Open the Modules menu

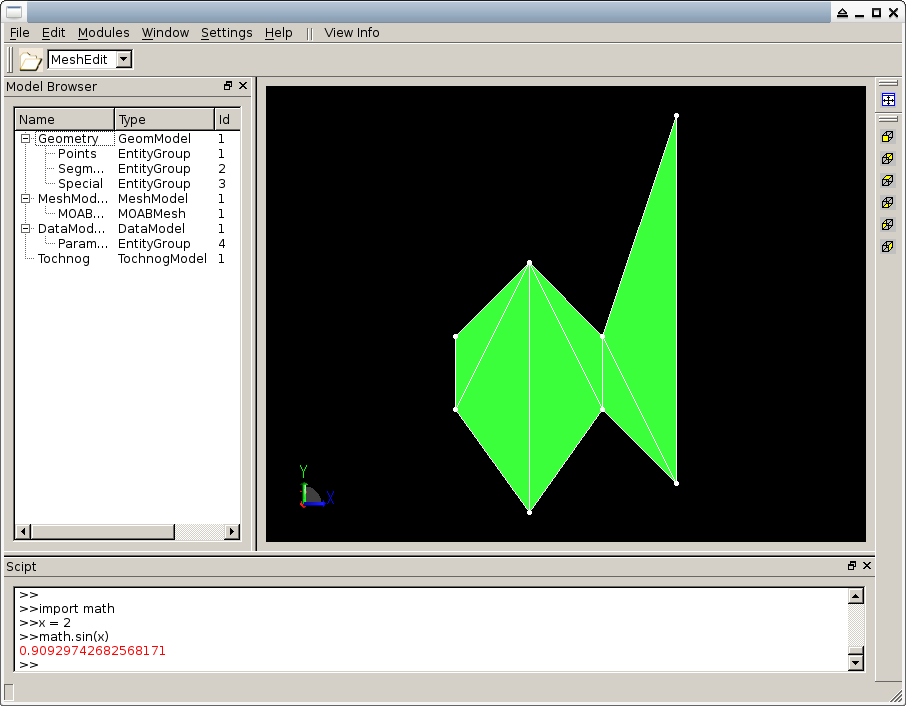tap(103, 33)
